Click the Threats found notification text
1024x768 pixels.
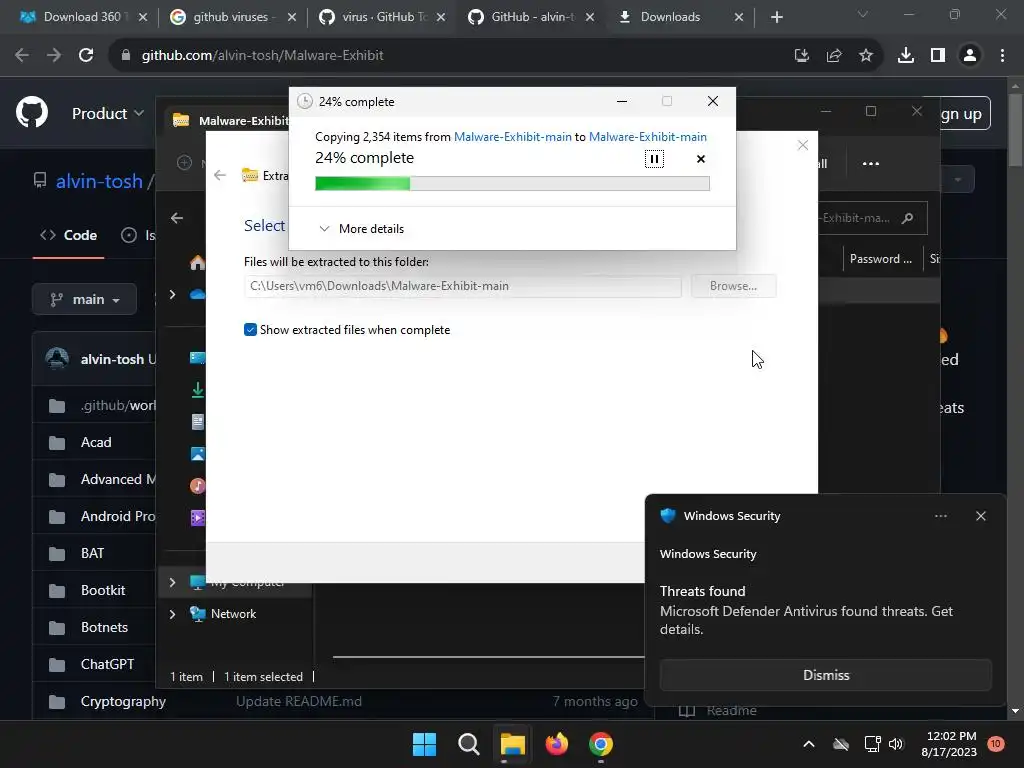point(703,591)
